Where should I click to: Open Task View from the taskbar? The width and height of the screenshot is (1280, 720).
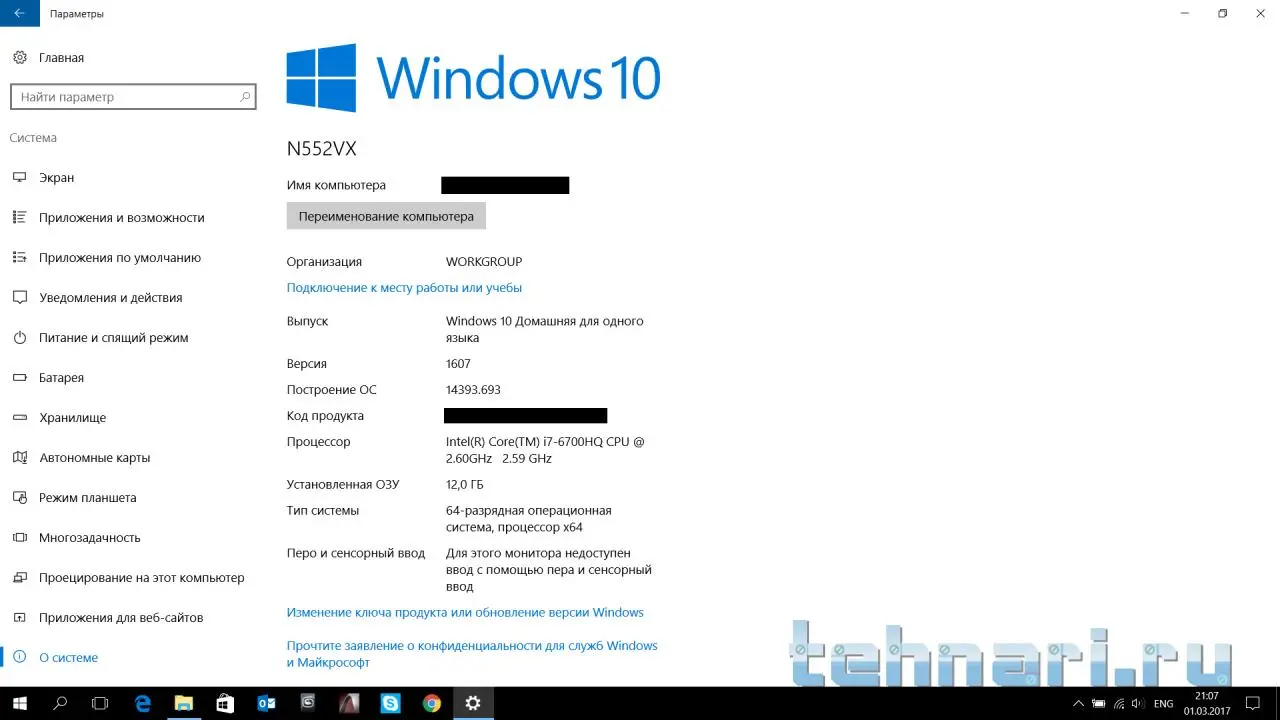tap(100, 703)
